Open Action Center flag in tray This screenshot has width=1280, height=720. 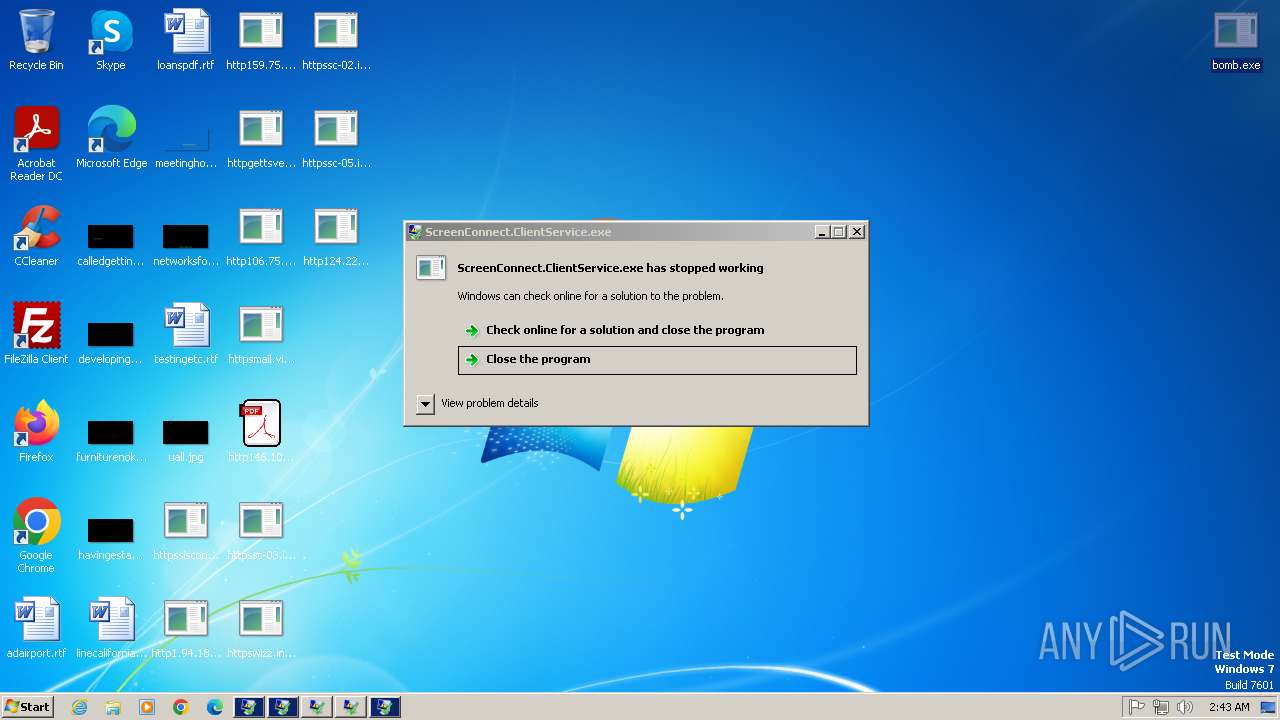1137,707
